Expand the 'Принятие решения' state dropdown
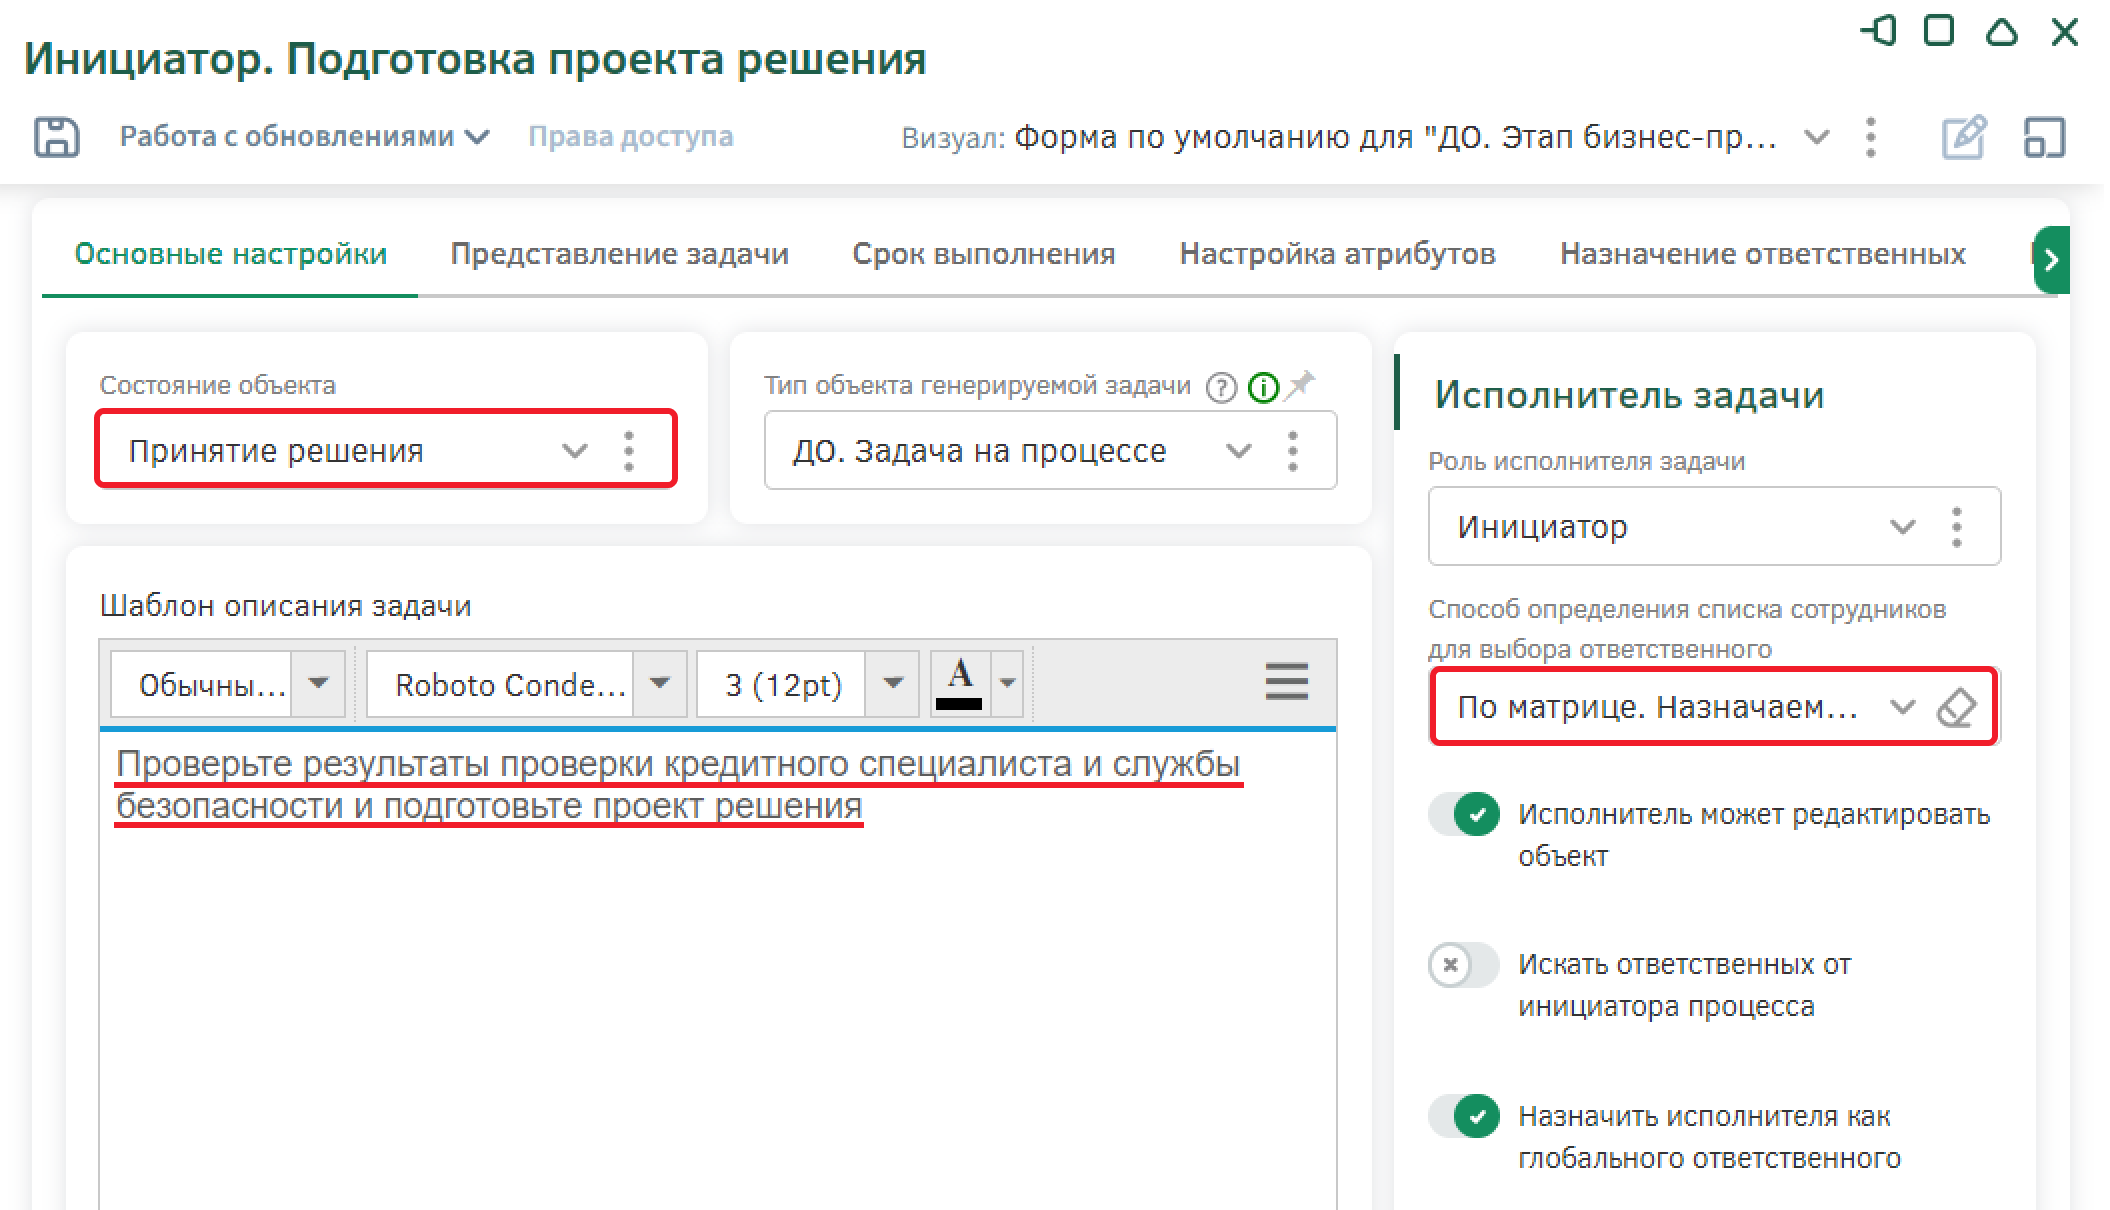Screen dimensions: 2110x1210 click(574, 451)
